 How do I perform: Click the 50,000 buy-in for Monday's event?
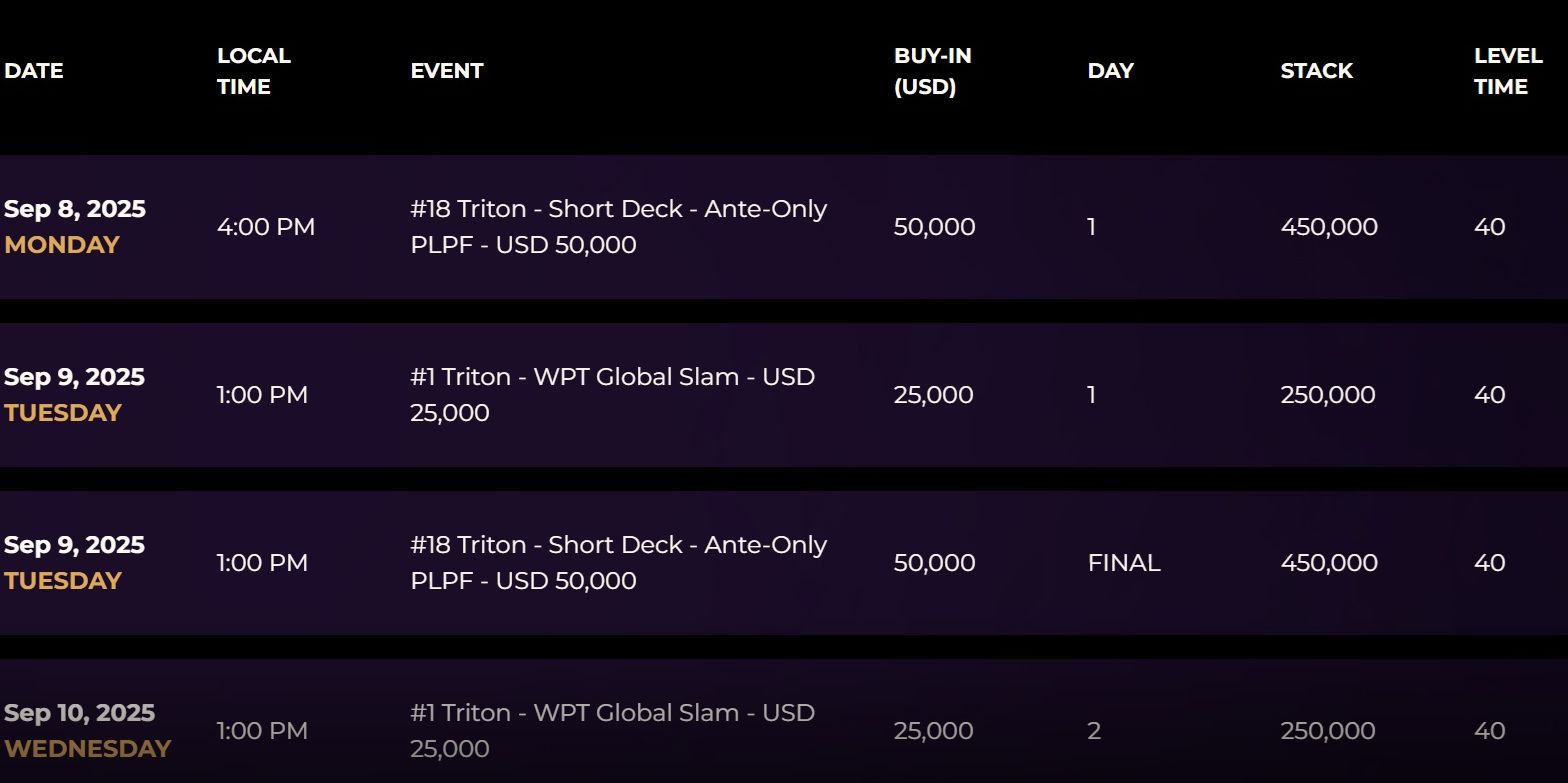(934, 227)
